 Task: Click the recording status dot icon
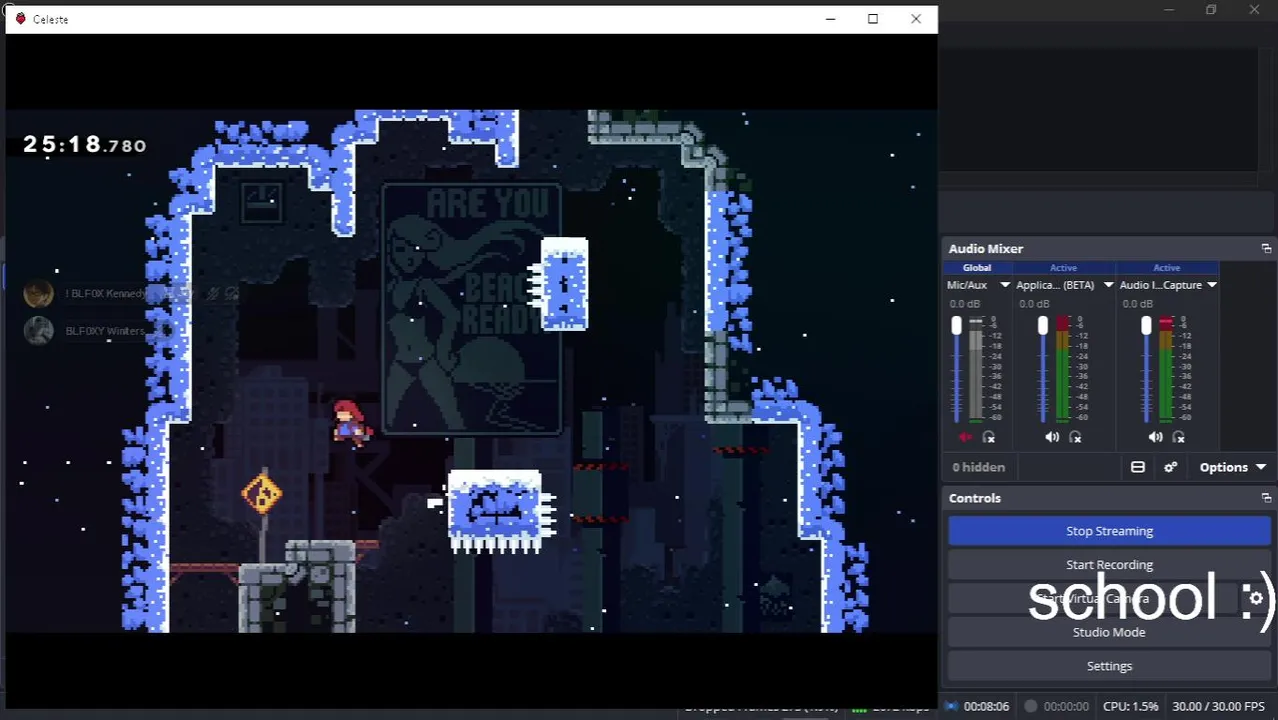click(x=1031, y=706)
